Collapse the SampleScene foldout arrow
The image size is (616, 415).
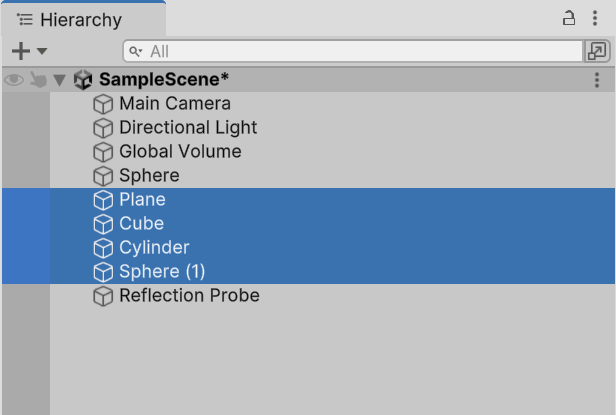(x=60, y=80)
